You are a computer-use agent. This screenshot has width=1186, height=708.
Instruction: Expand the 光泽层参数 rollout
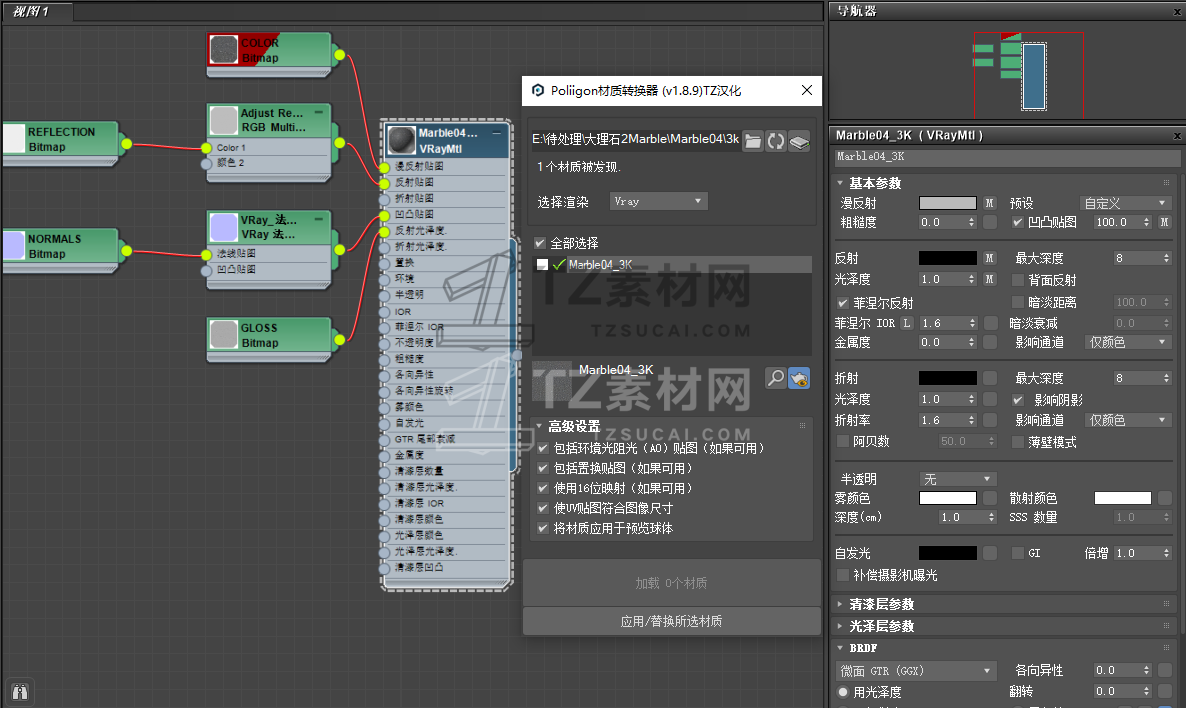pyautogui.click(x=840, y=626)
